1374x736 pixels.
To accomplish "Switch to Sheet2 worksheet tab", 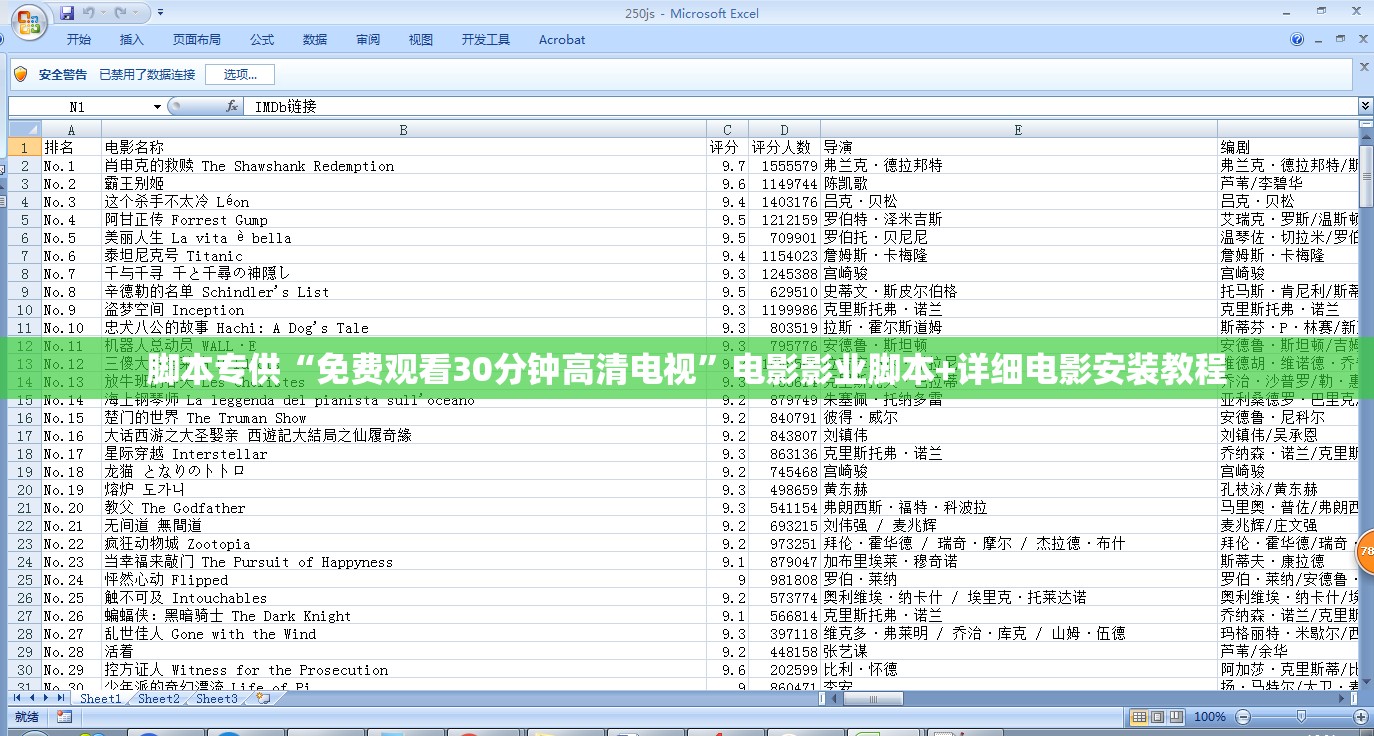I will point(159,699).
